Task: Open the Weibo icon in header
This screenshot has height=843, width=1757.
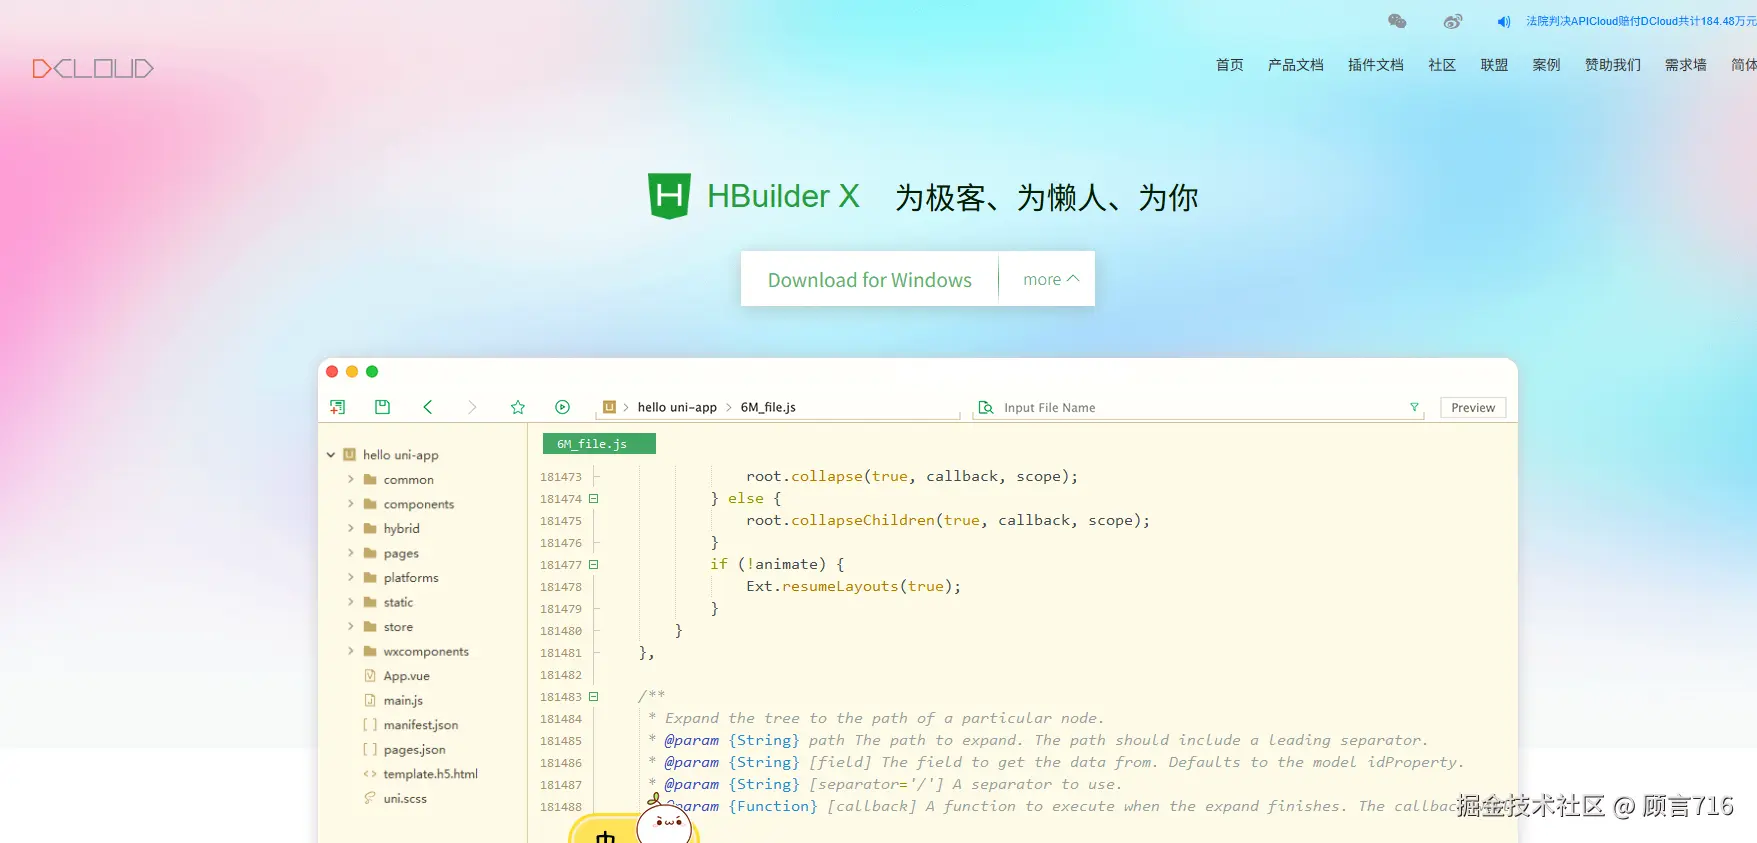Action: (1453, 21)
